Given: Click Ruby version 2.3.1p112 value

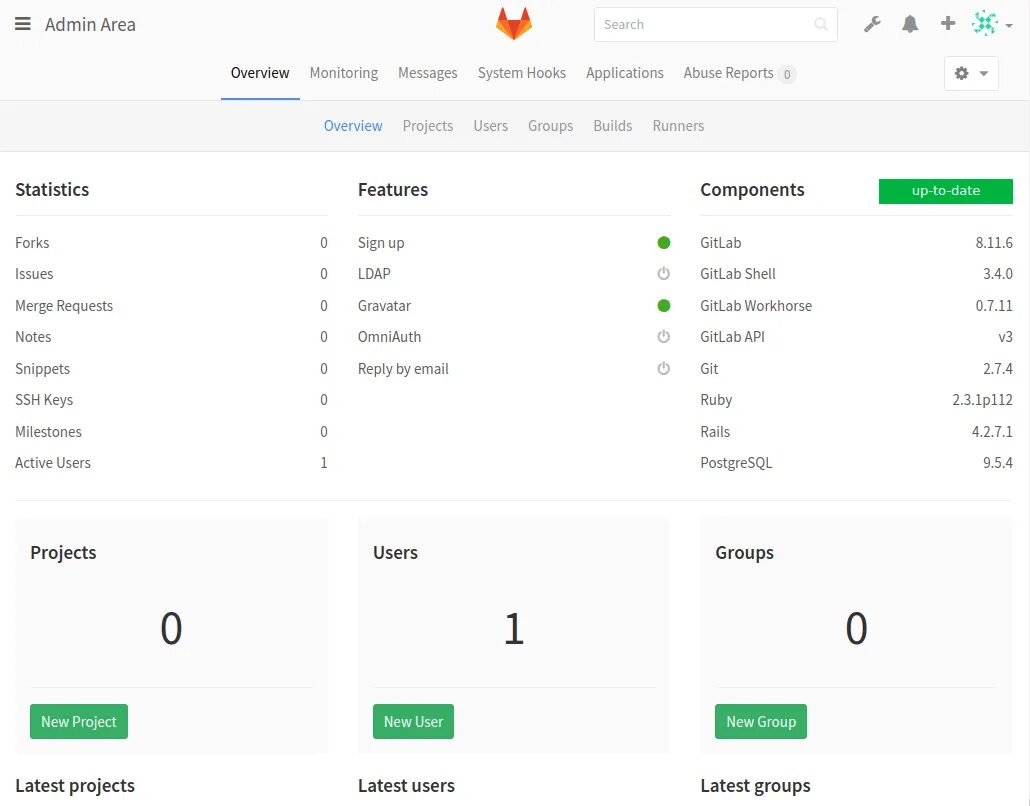Looking at the screenshot, I should click(x=982, y=399).
